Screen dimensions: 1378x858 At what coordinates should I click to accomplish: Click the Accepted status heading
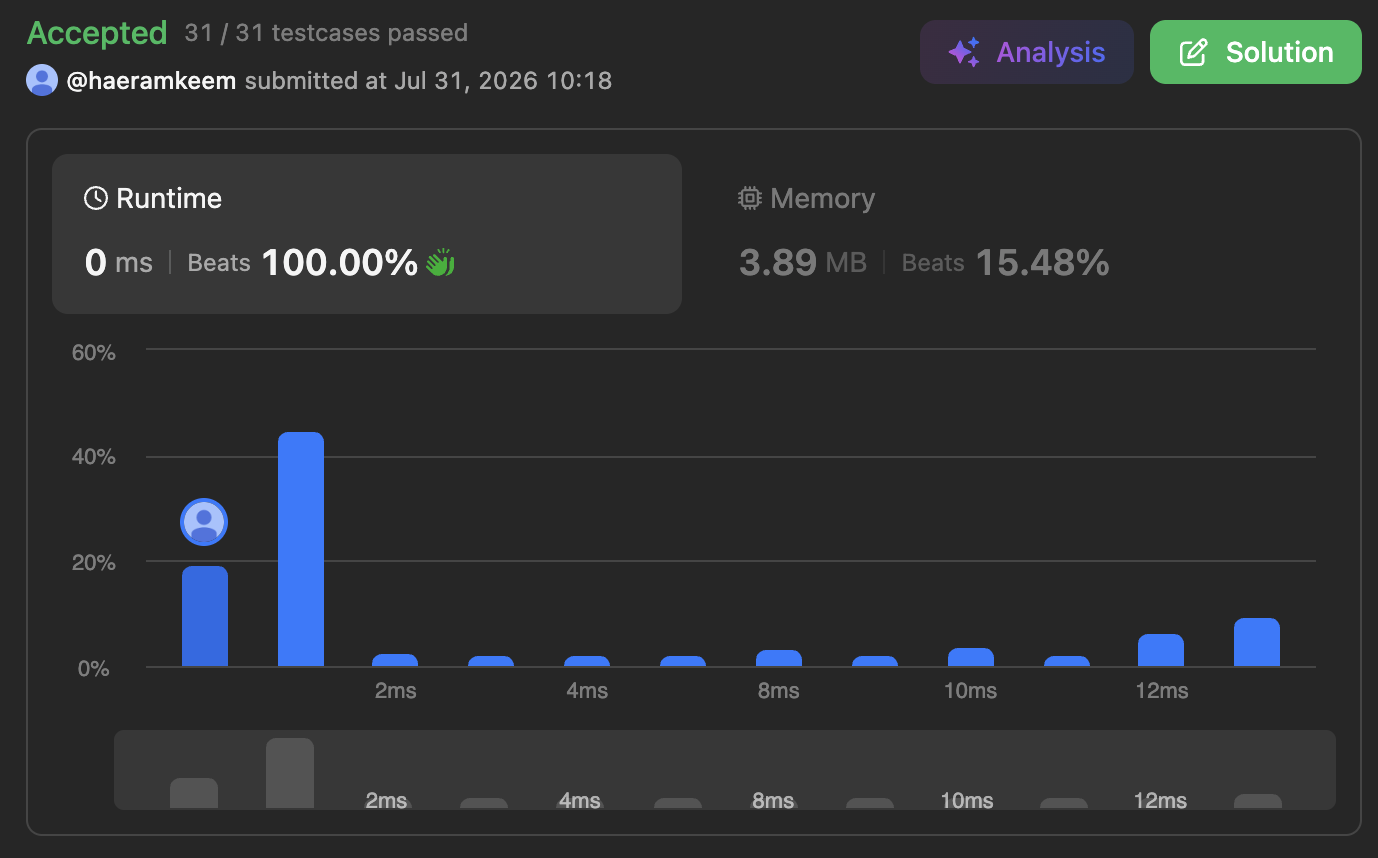97,33
